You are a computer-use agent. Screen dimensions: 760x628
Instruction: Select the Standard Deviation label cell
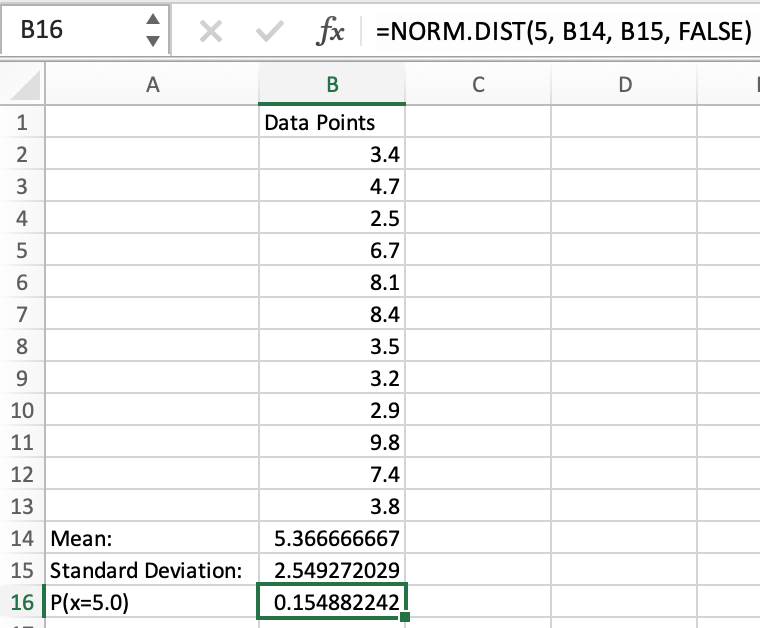[152, 571]
